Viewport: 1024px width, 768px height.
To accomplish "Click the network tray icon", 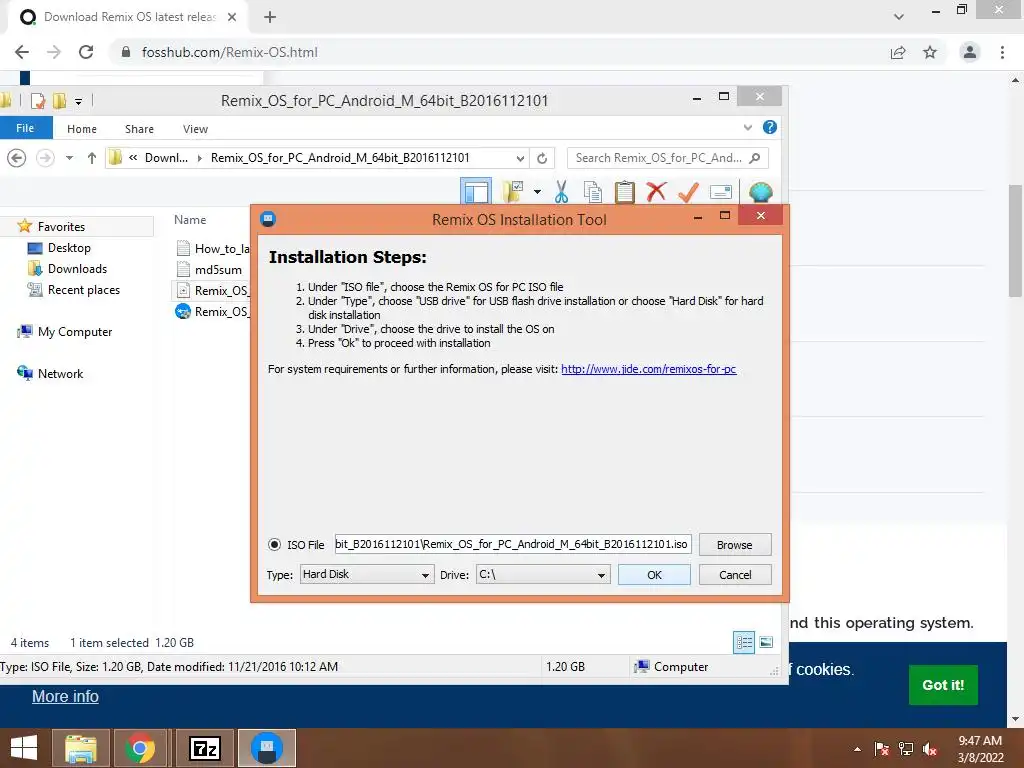I will tap(906, 749).
